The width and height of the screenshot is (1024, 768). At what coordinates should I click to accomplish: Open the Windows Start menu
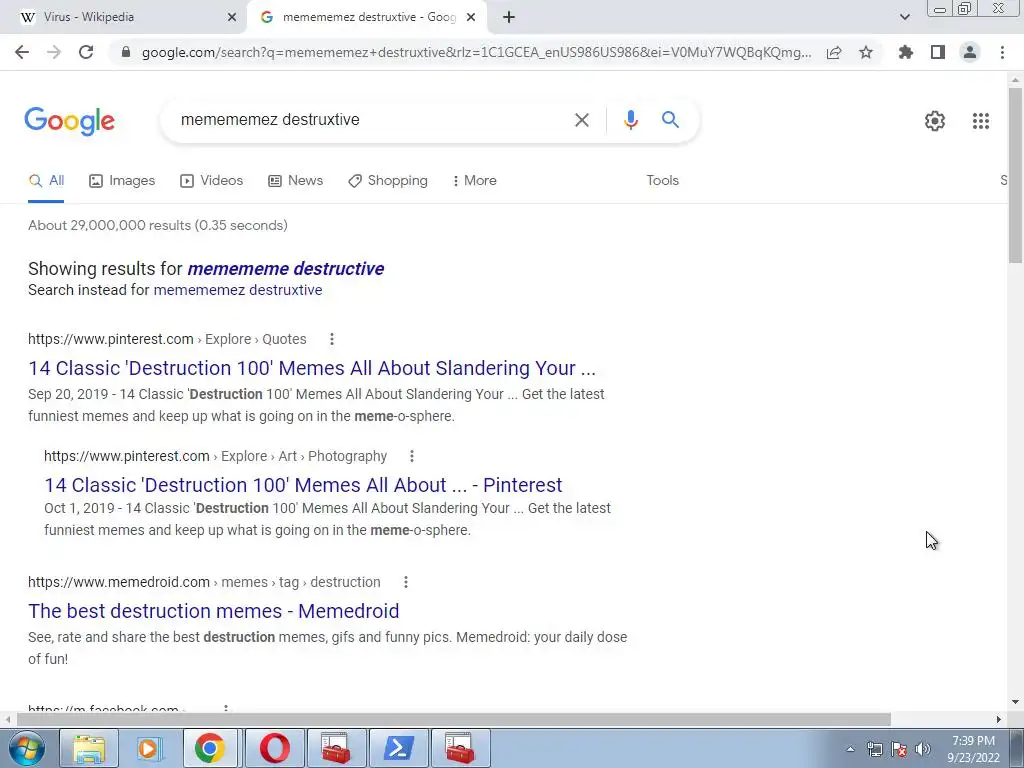click(x=27, y=748)
